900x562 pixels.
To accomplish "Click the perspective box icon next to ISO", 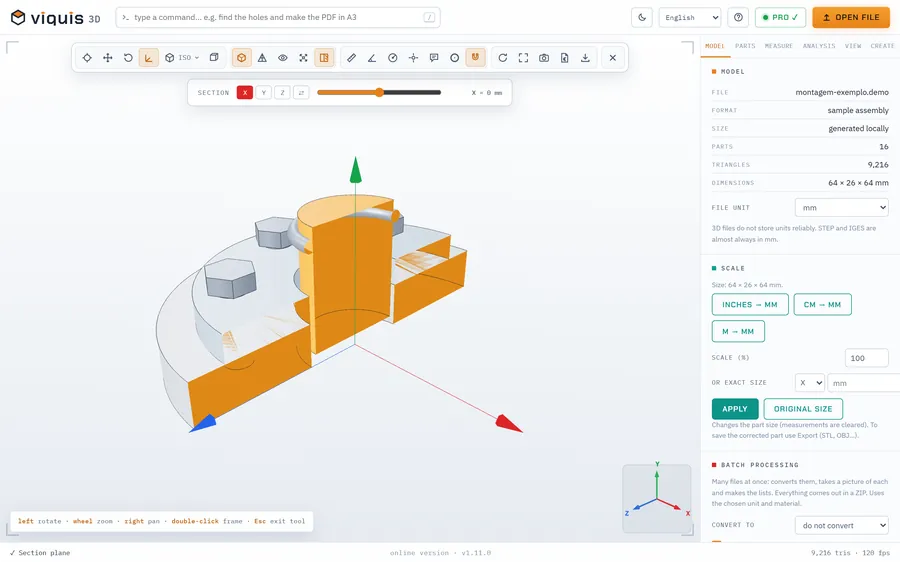I will (x=214, y=57).
